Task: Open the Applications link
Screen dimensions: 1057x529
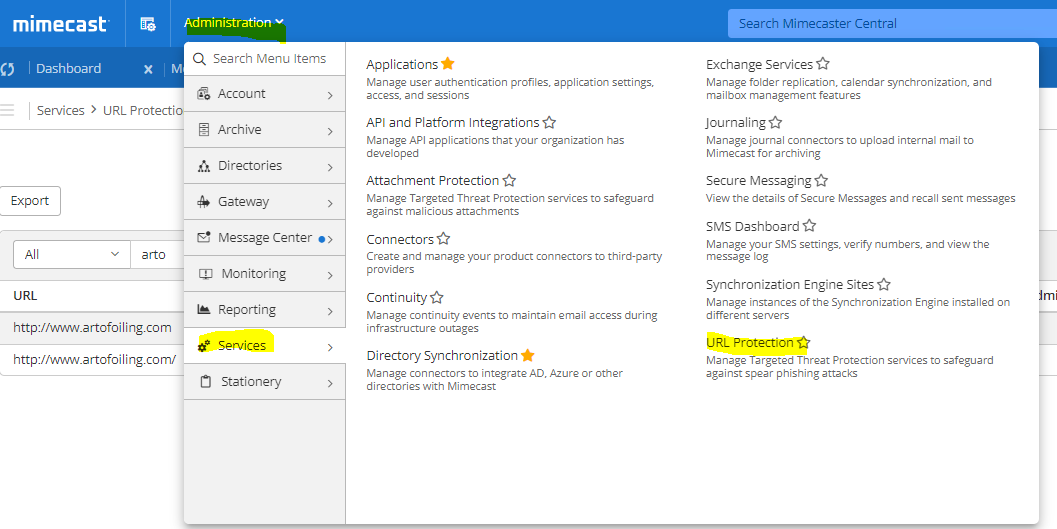Action: click(x=402, y=64)
